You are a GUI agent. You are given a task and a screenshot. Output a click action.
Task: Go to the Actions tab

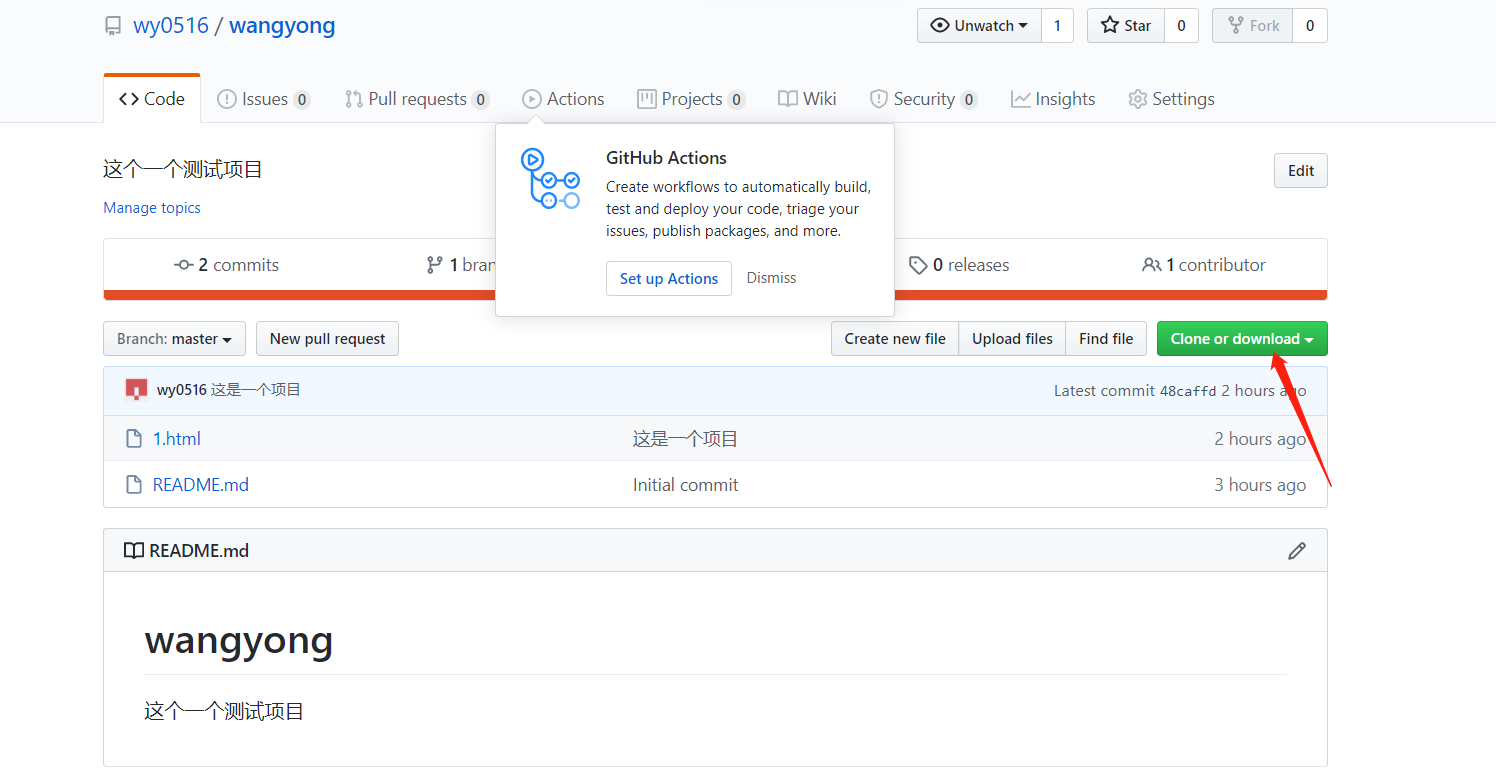(563, 99)
